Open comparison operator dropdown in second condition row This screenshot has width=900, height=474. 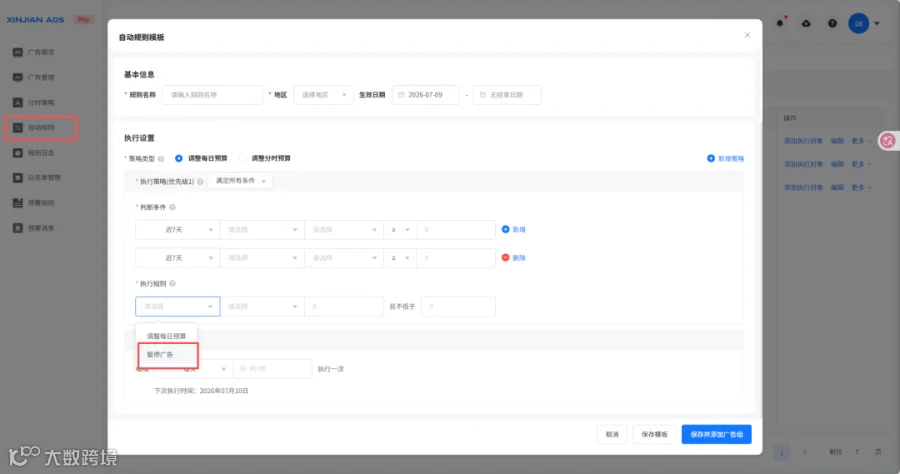tap(399, 258)
